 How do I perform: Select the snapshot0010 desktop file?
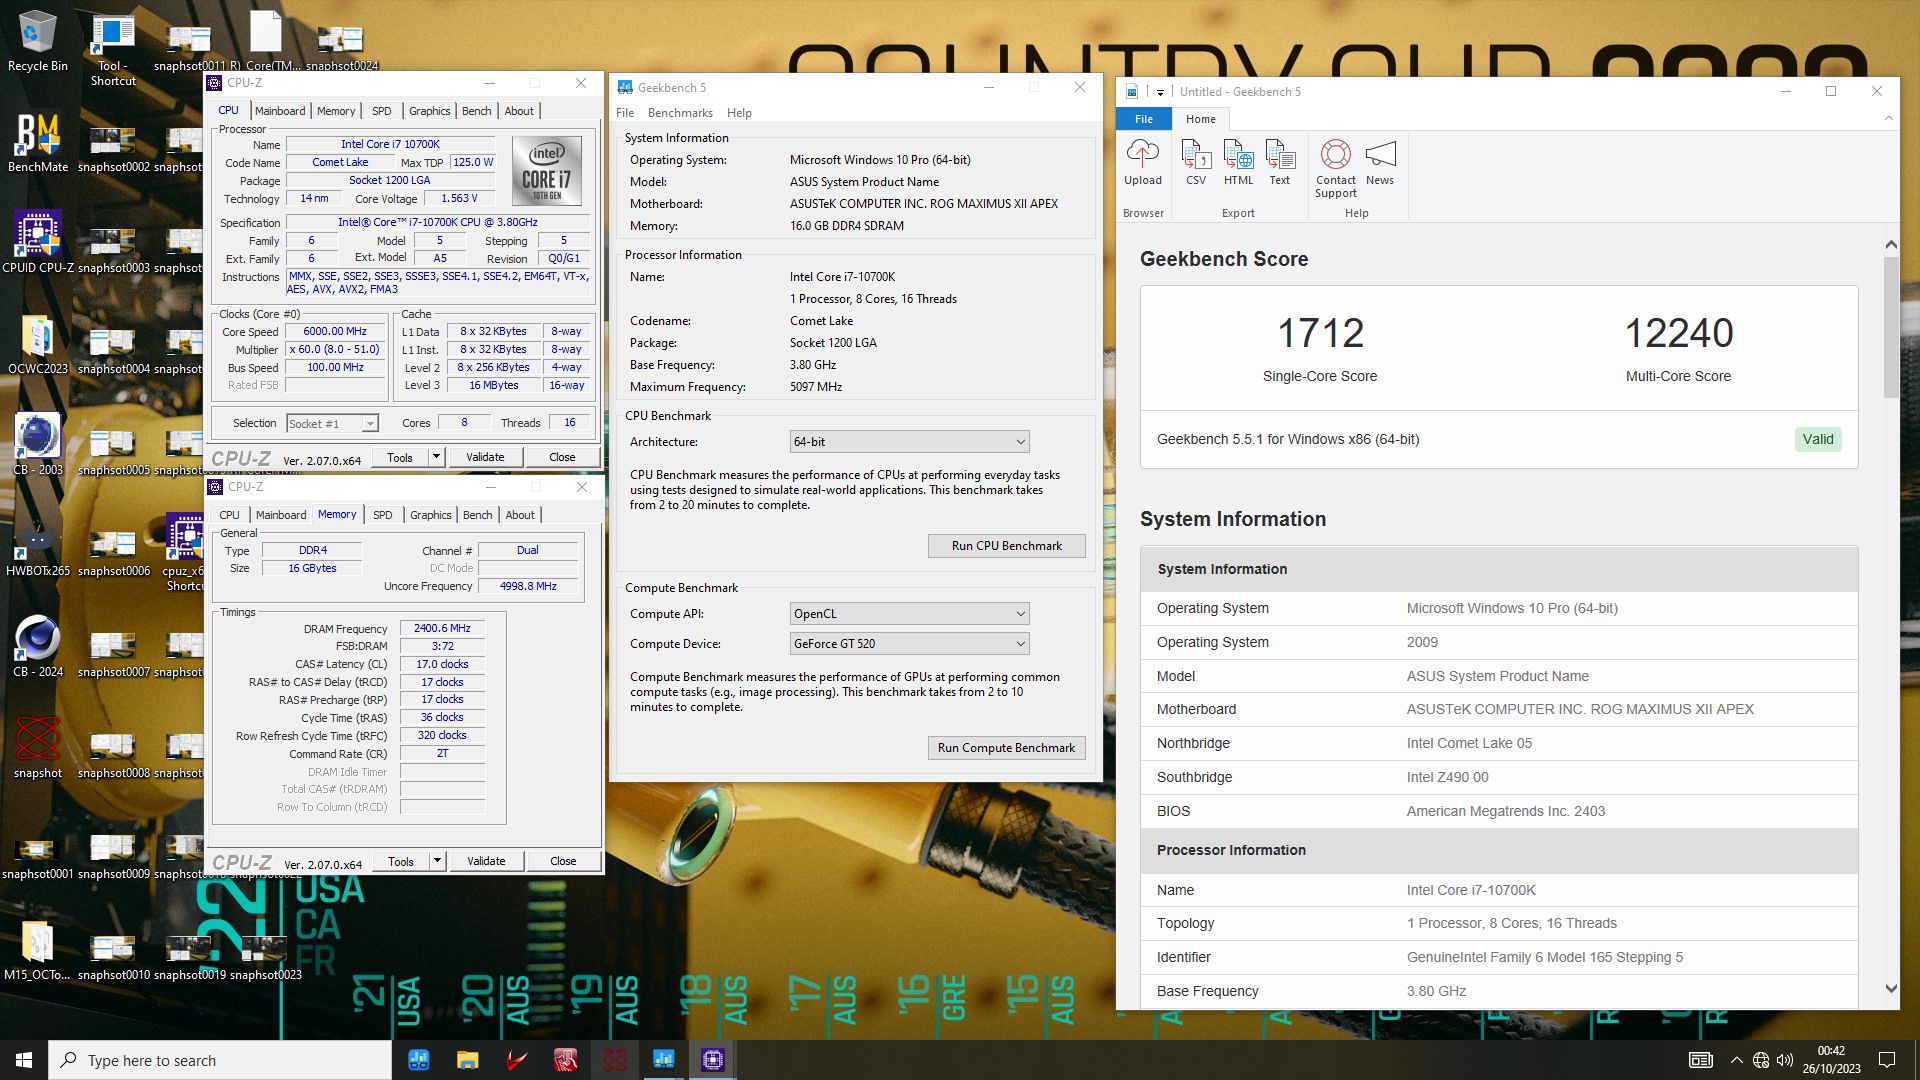[113, 956]
